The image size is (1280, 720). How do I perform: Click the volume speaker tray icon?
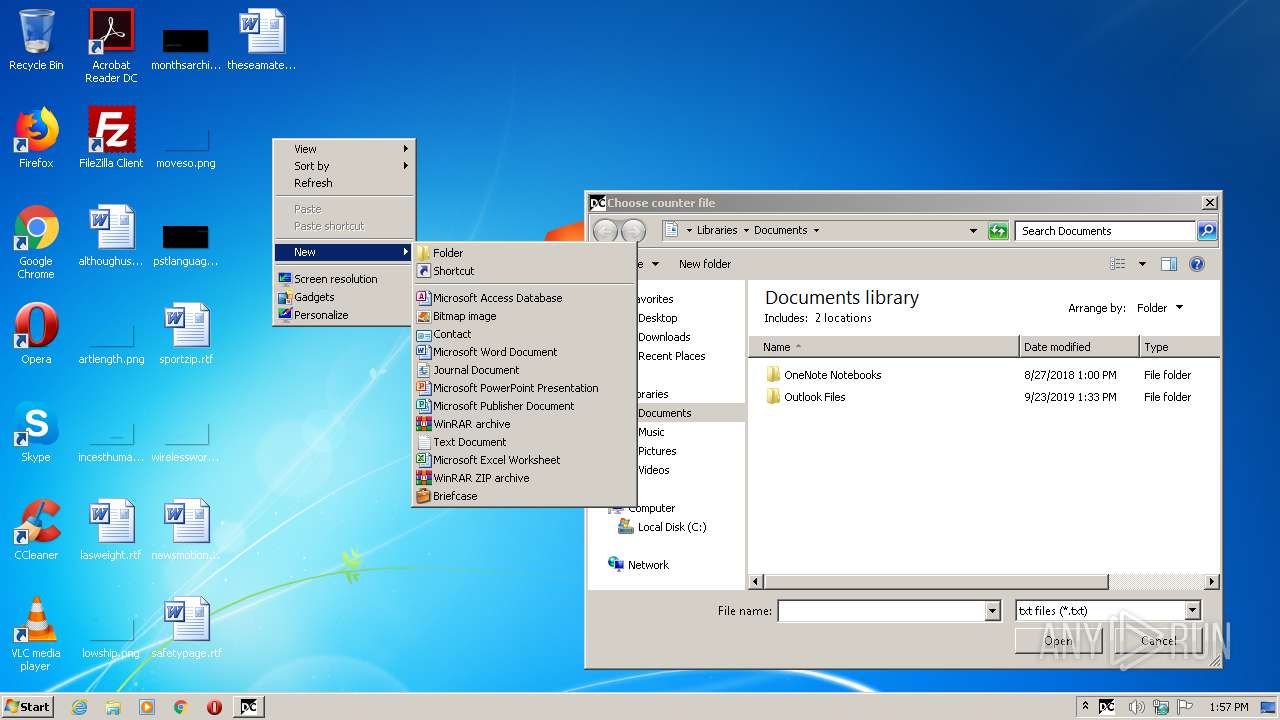(1136, 707)
